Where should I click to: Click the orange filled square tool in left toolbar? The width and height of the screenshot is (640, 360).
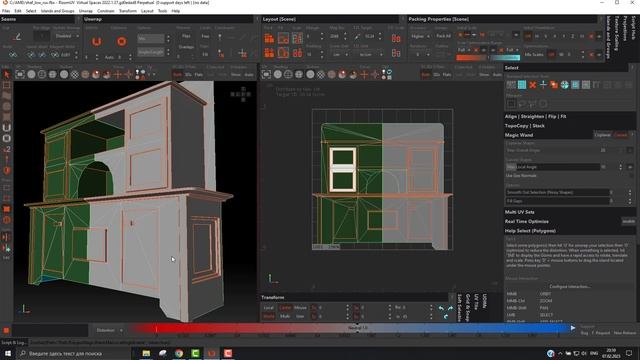[7, 209]
